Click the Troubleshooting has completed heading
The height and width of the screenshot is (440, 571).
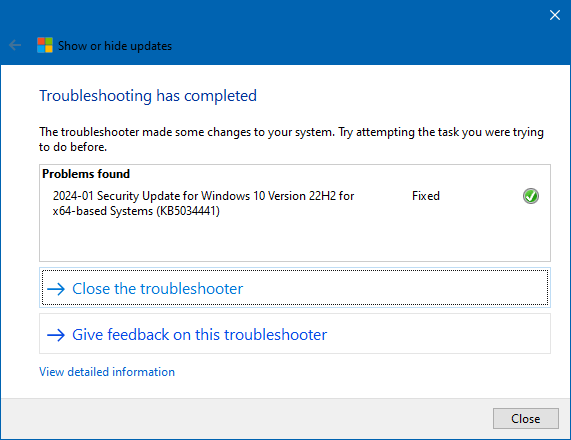tap(148, 96)
